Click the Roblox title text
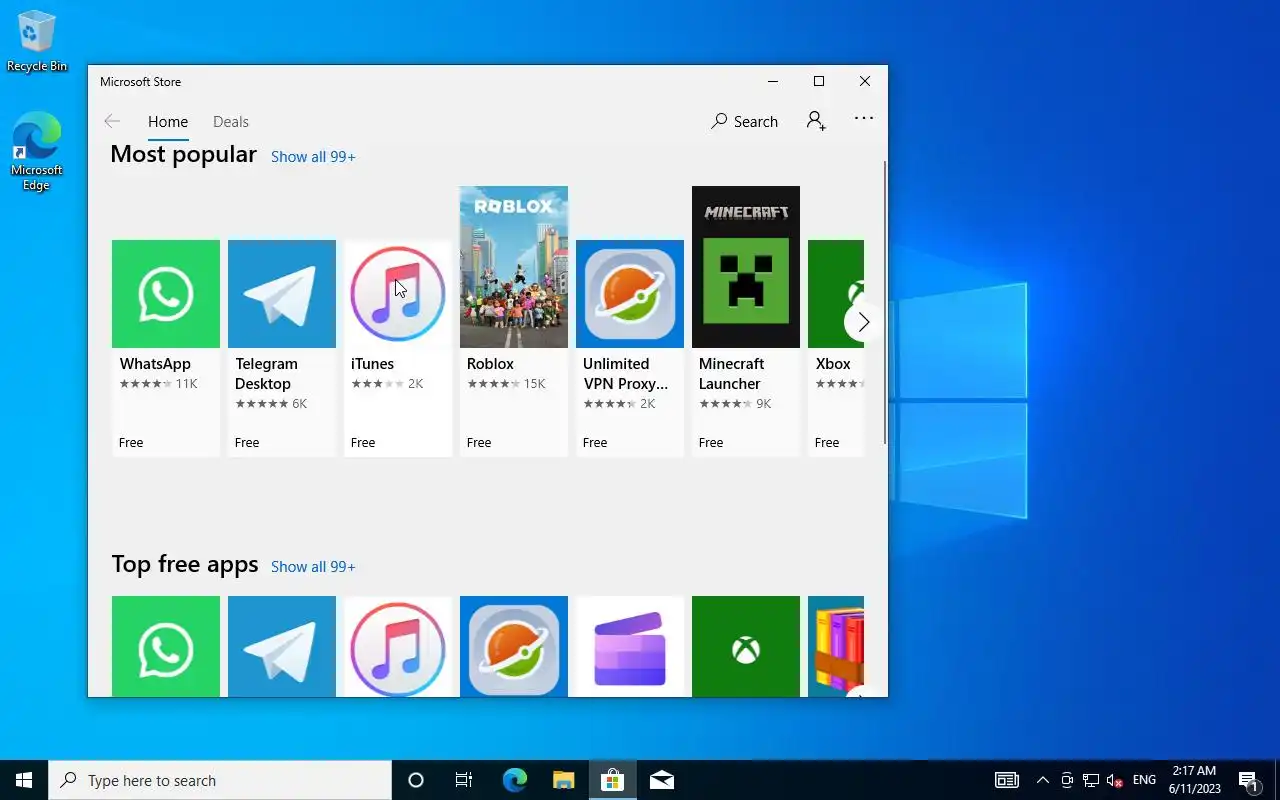The width and height of the screenshot is (1280, 800). coord(490,364)
